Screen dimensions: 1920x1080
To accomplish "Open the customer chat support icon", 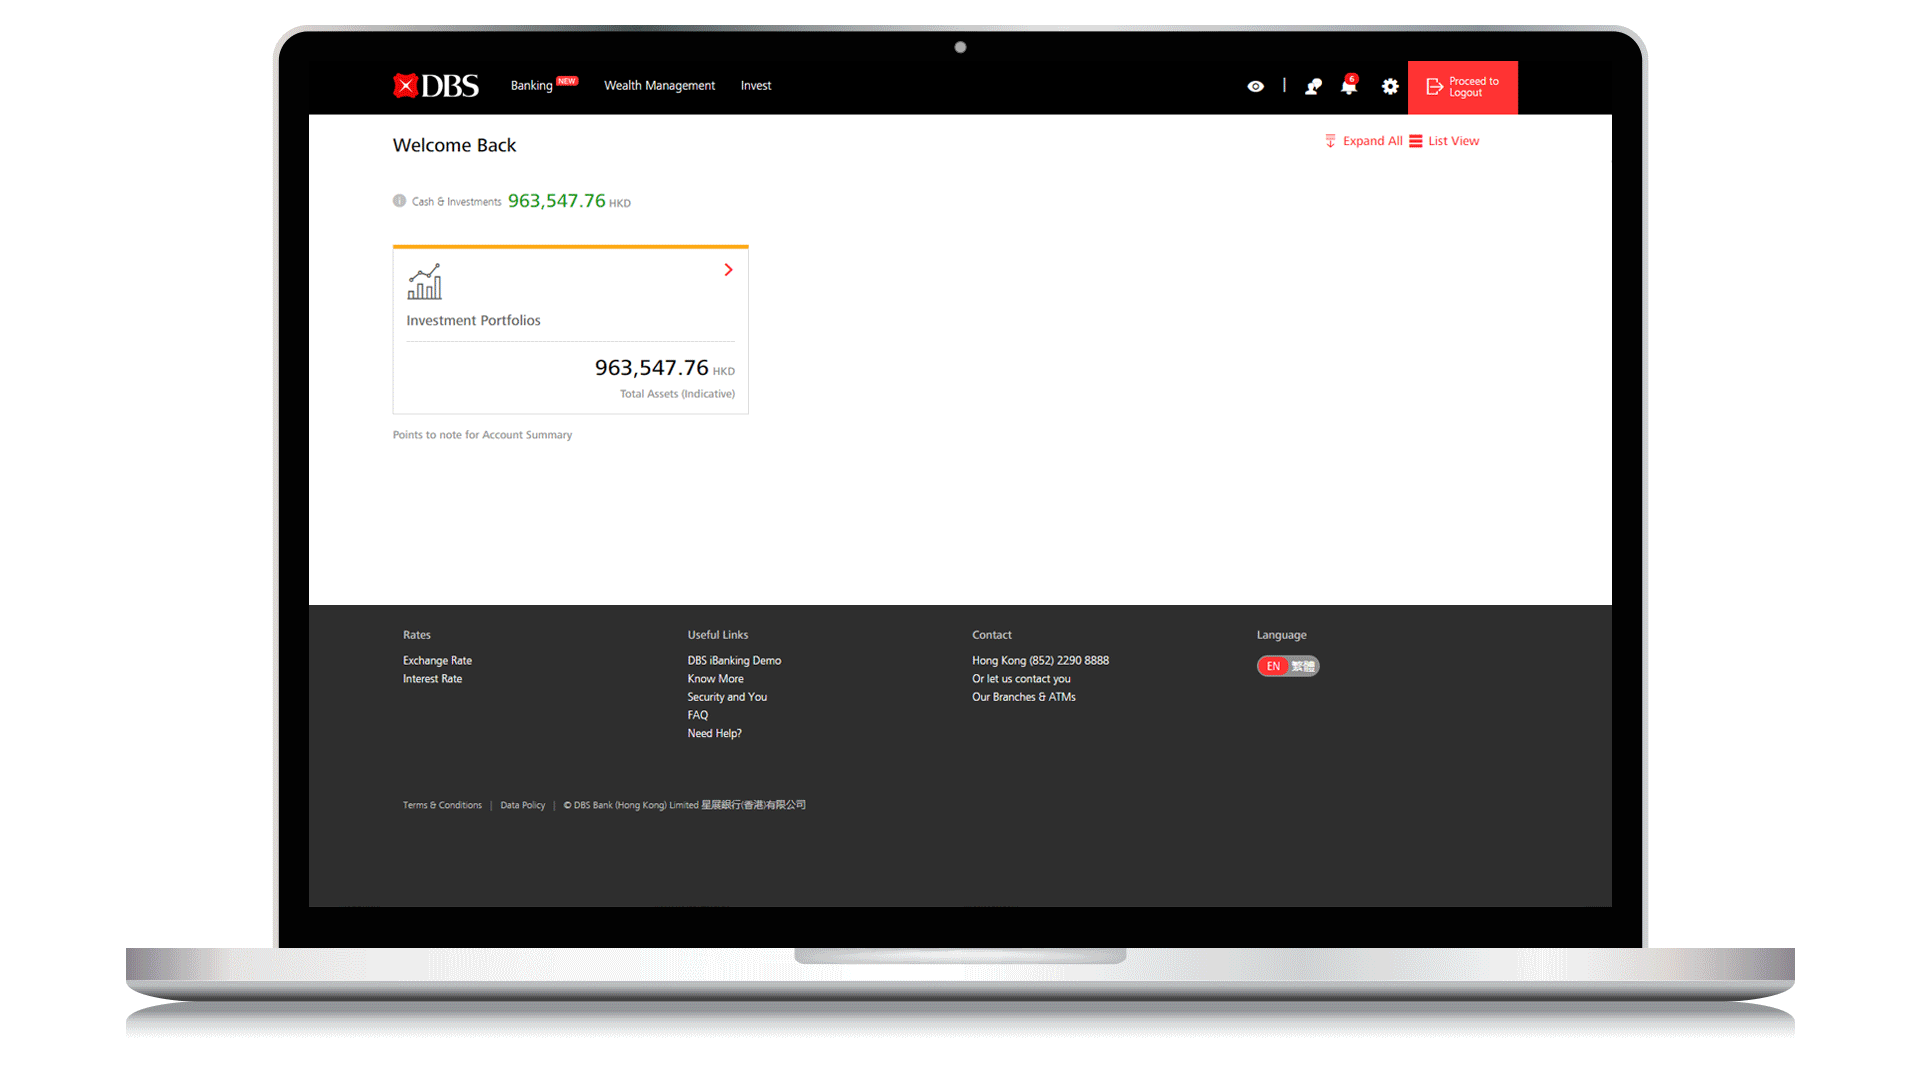I will pos(1313,87).
